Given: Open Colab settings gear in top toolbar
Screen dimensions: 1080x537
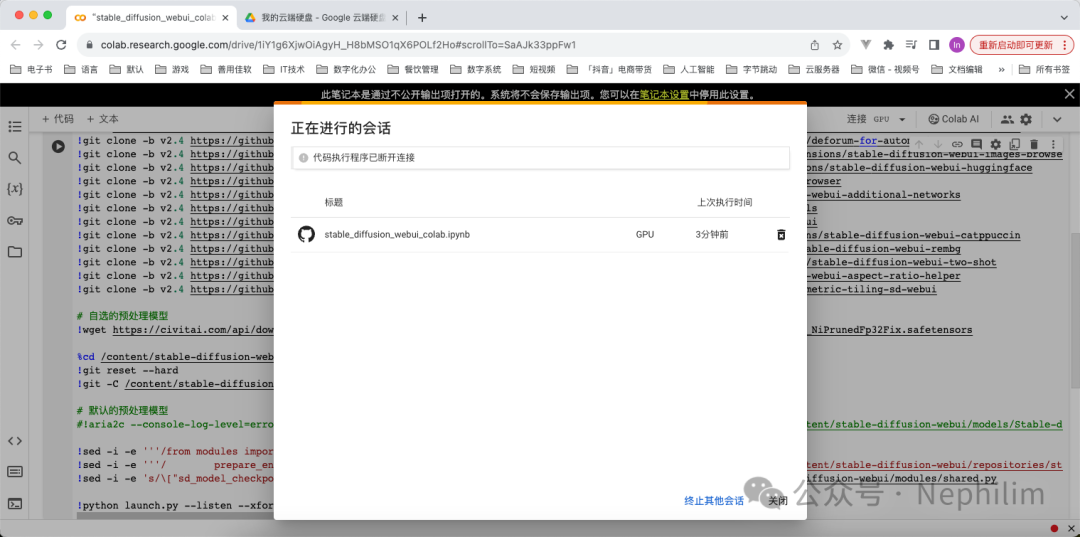Looking at the screenshot, I should [1026, 119].
